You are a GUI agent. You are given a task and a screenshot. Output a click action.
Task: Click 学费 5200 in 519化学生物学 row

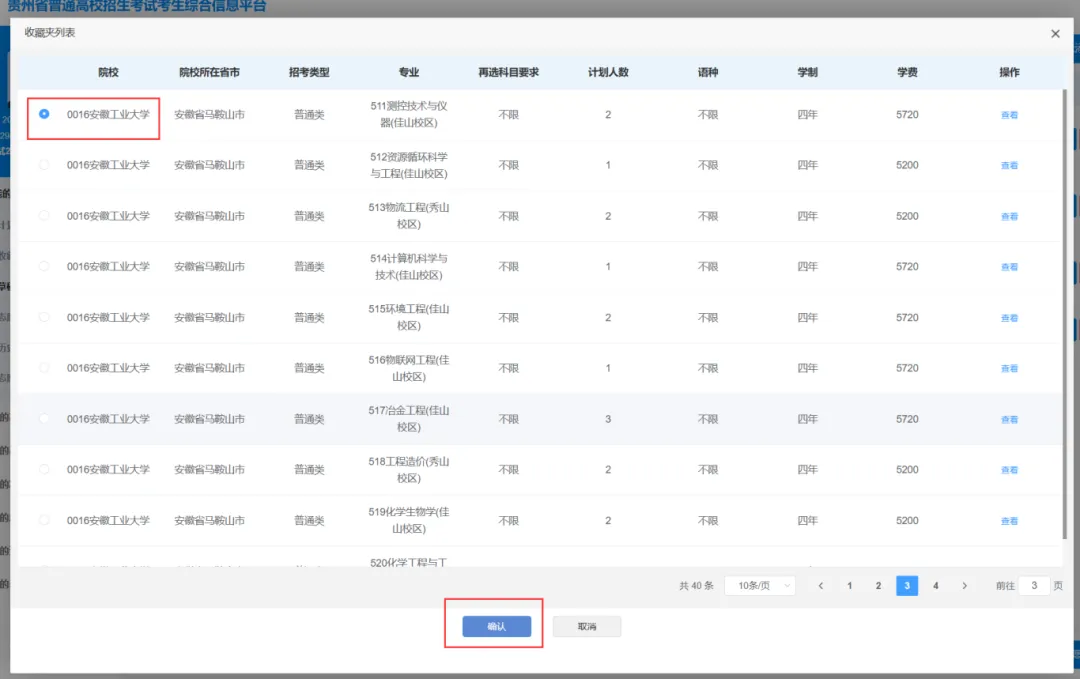click(907, 521)
